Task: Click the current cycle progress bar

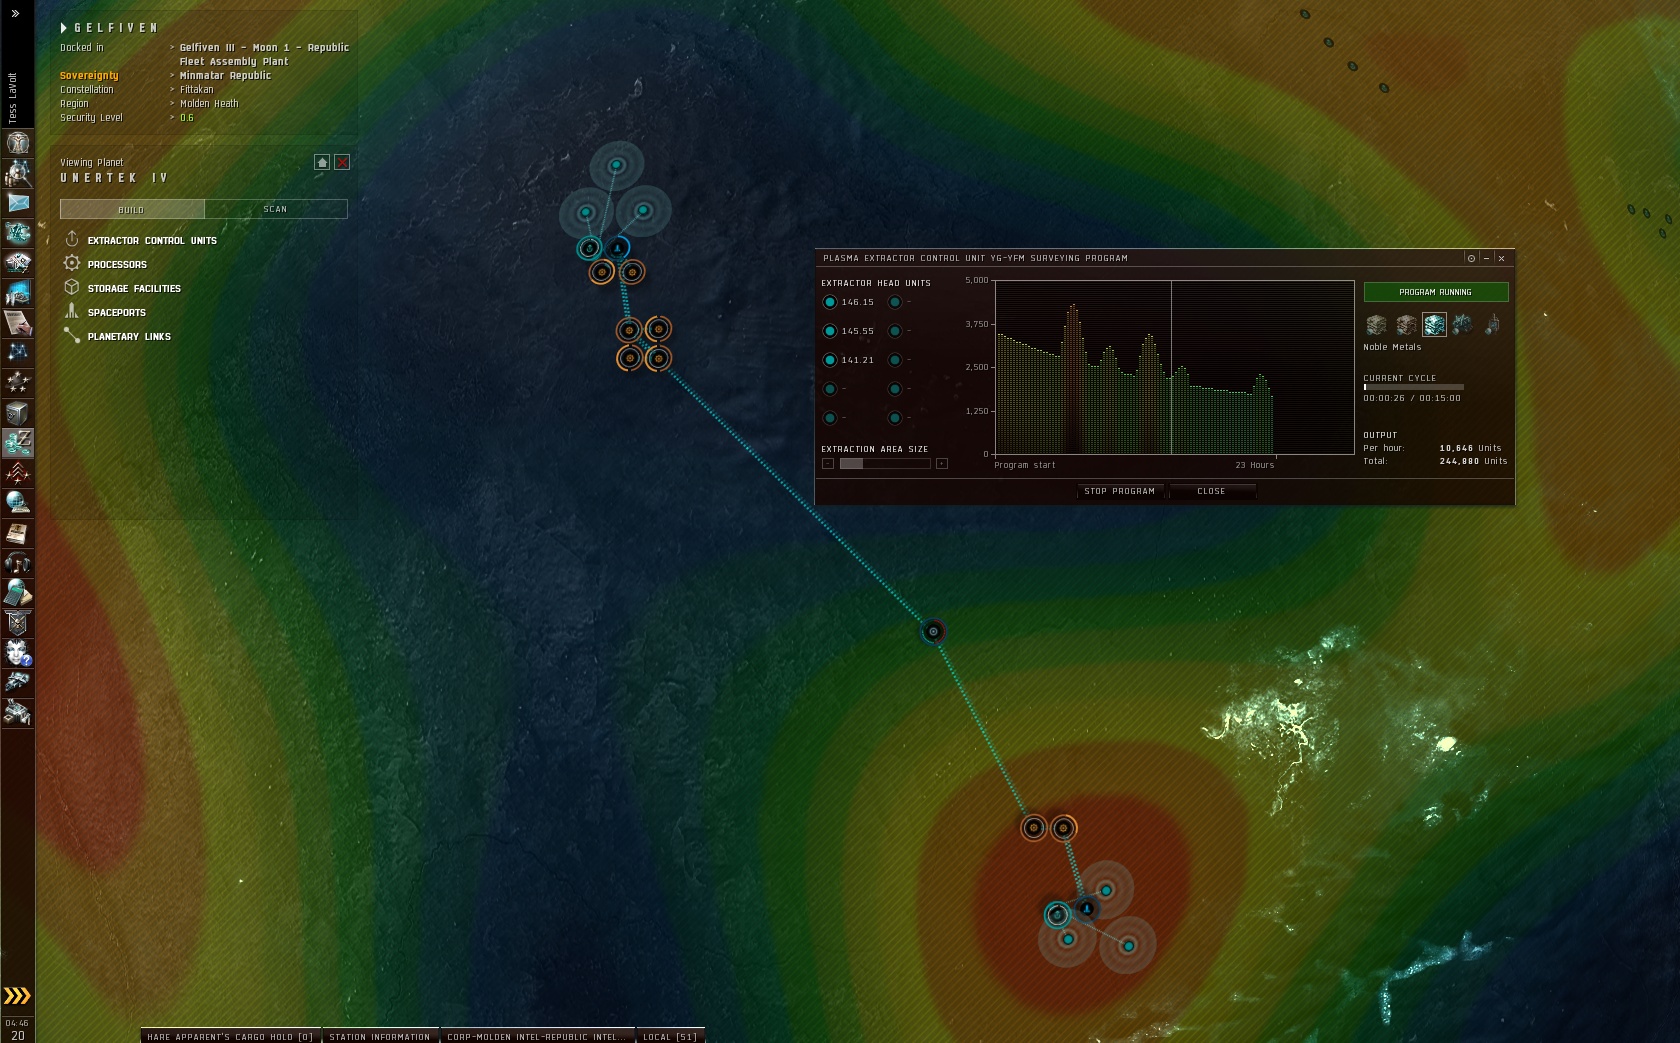Action: (x=1413, y=387)
